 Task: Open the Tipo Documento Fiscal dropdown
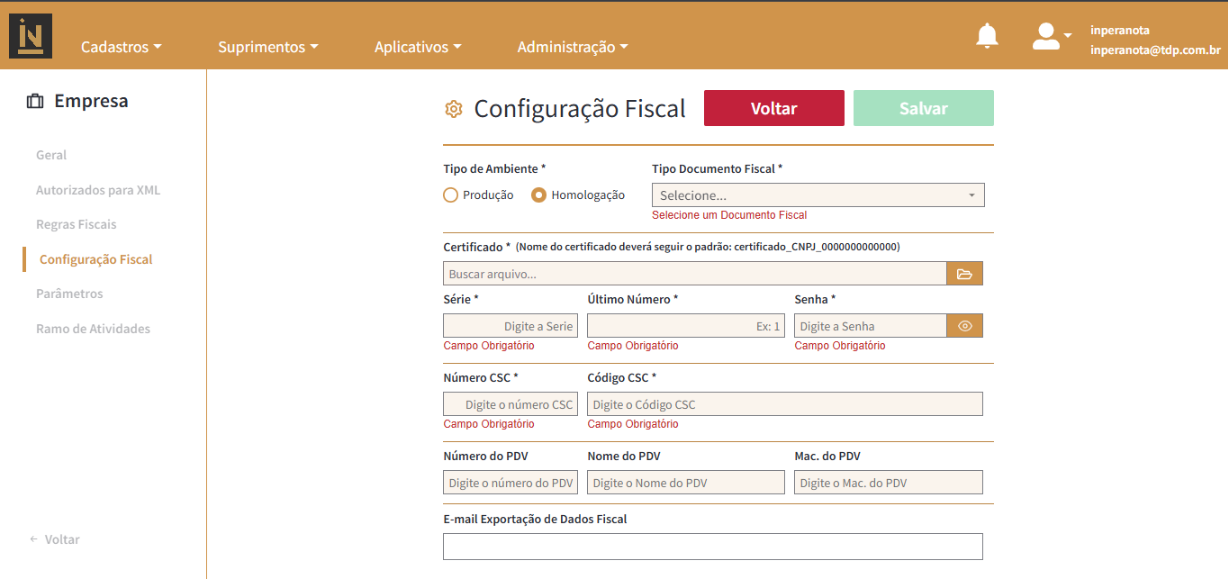(818, 195)
